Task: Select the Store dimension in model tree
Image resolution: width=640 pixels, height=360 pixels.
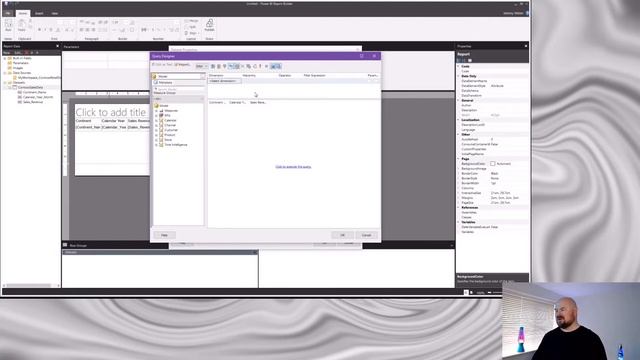Action: 168,140
